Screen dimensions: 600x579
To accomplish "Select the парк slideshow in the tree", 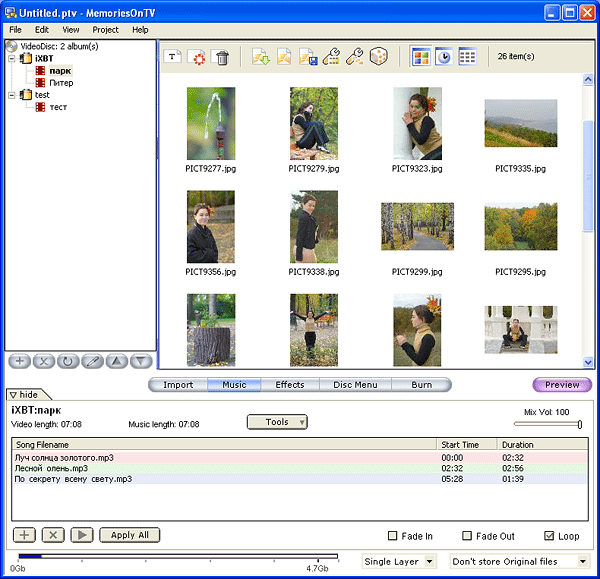I will coord(60,71).
